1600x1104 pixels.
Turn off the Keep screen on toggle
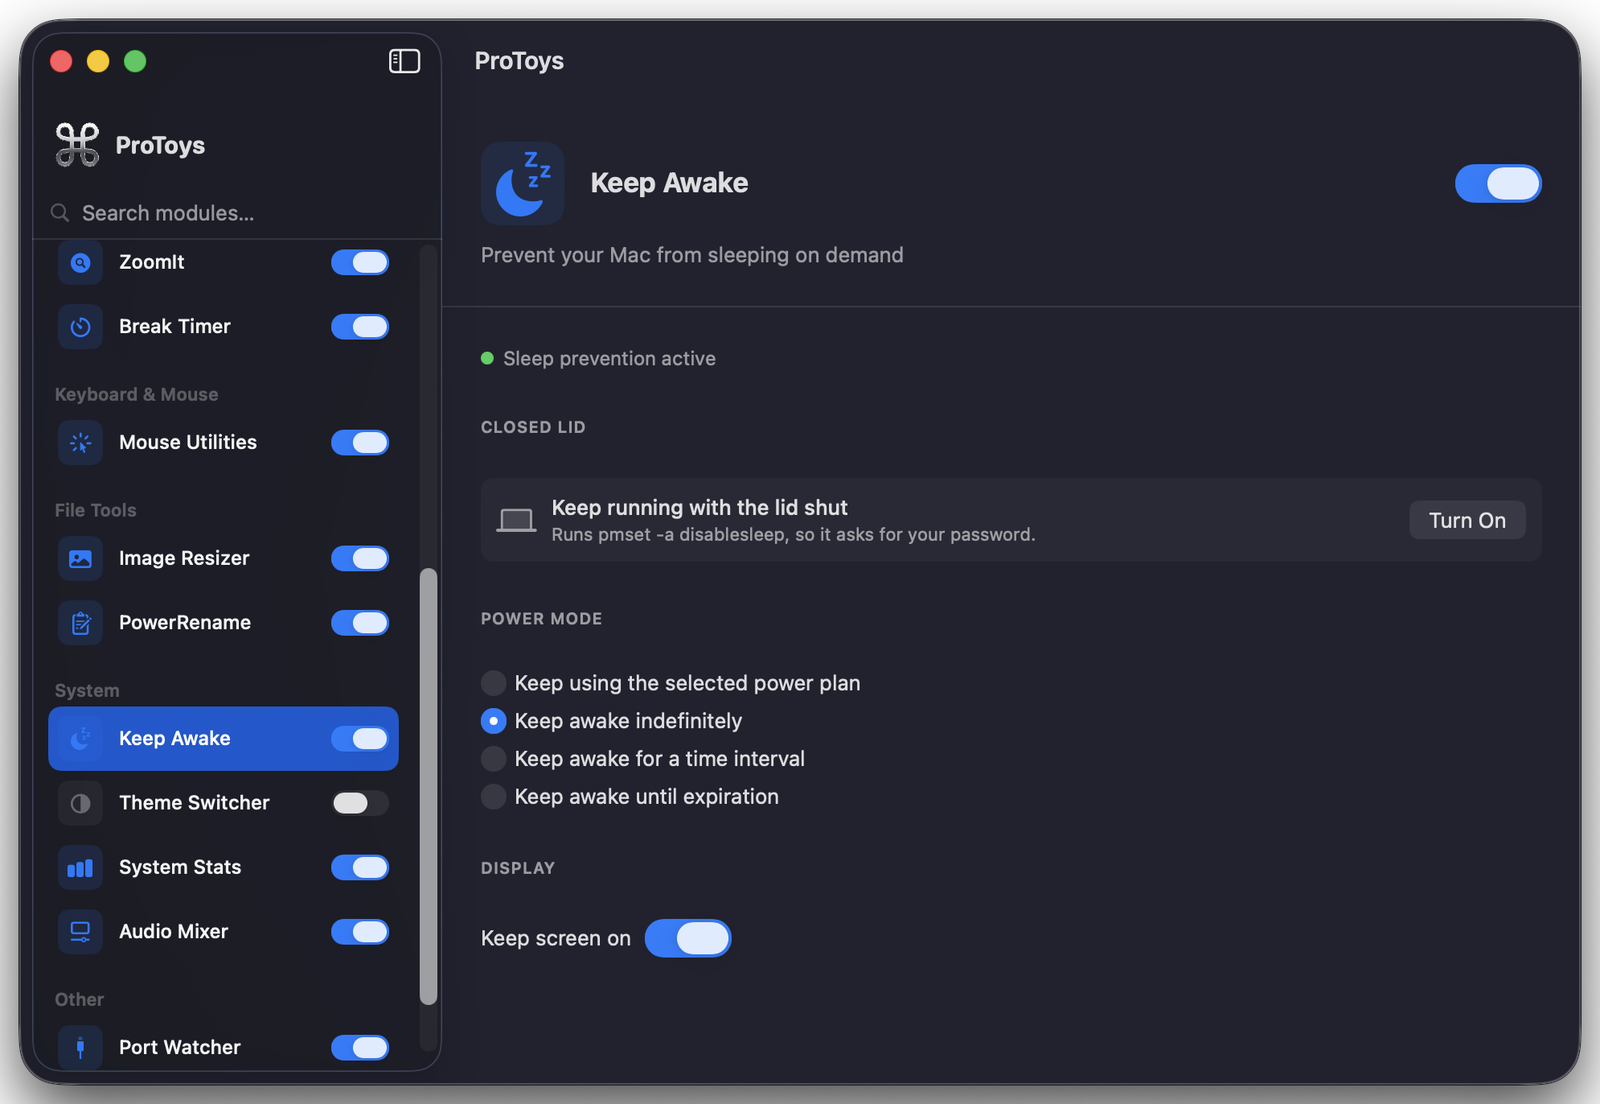tap(688, 939)
